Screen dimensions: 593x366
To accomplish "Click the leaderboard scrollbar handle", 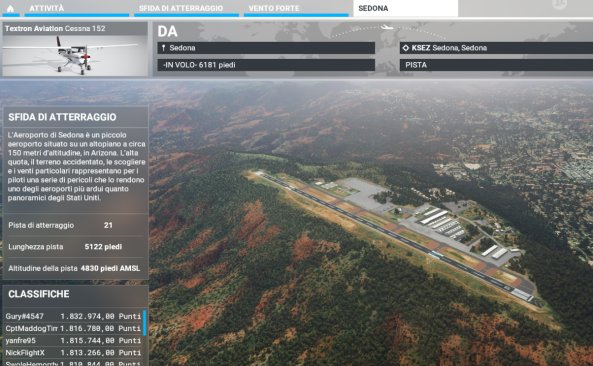I will tap(144, 323).
